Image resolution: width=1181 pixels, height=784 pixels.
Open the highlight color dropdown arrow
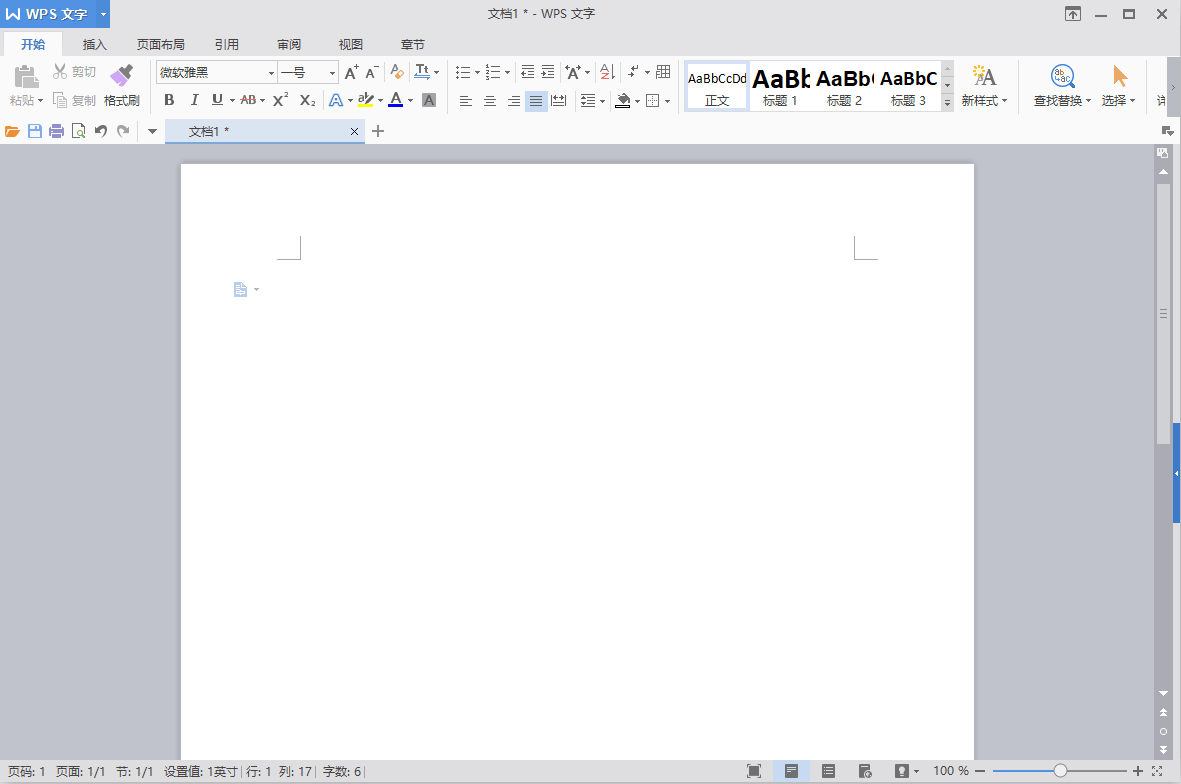tap(380, 100)
